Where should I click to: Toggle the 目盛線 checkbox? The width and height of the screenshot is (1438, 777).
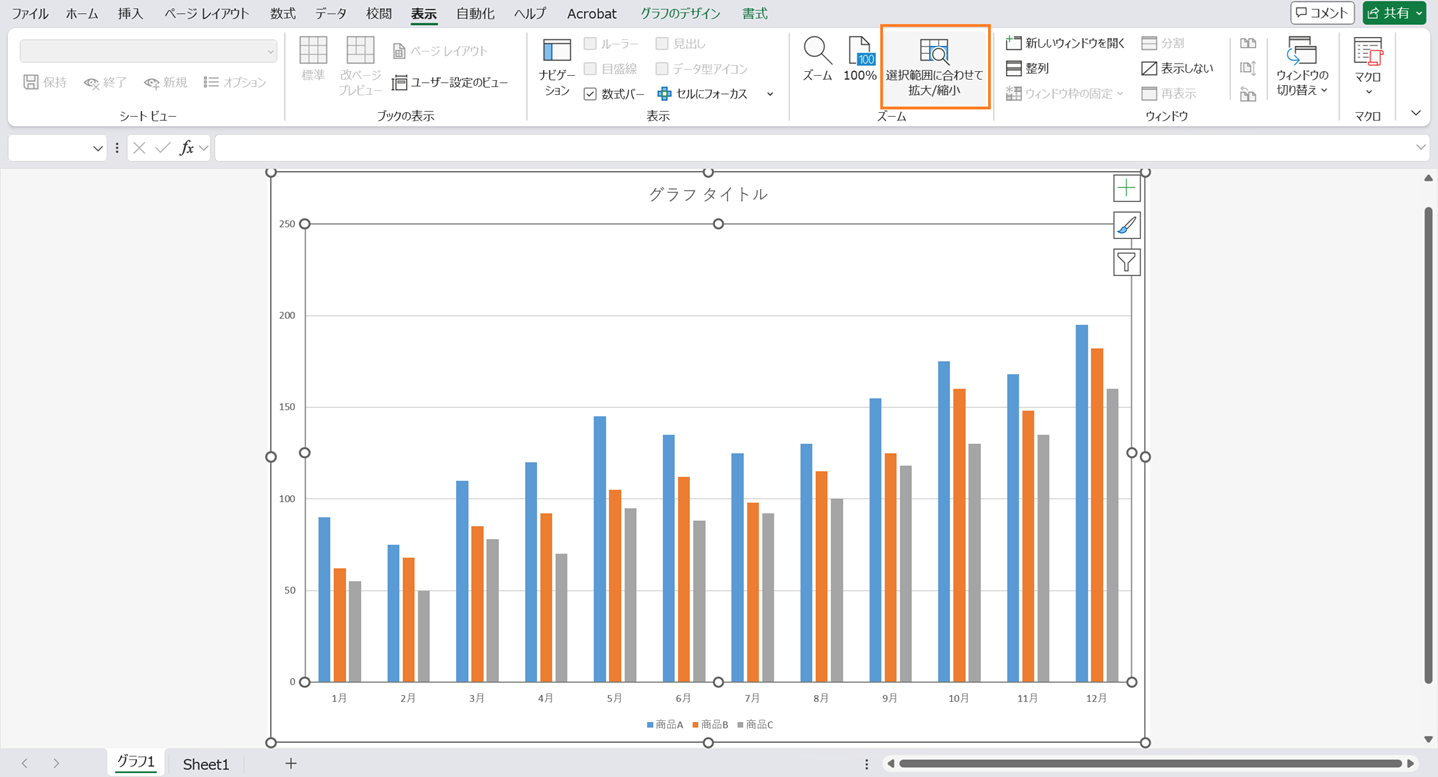pyautogui.click(x=590, y=69)
